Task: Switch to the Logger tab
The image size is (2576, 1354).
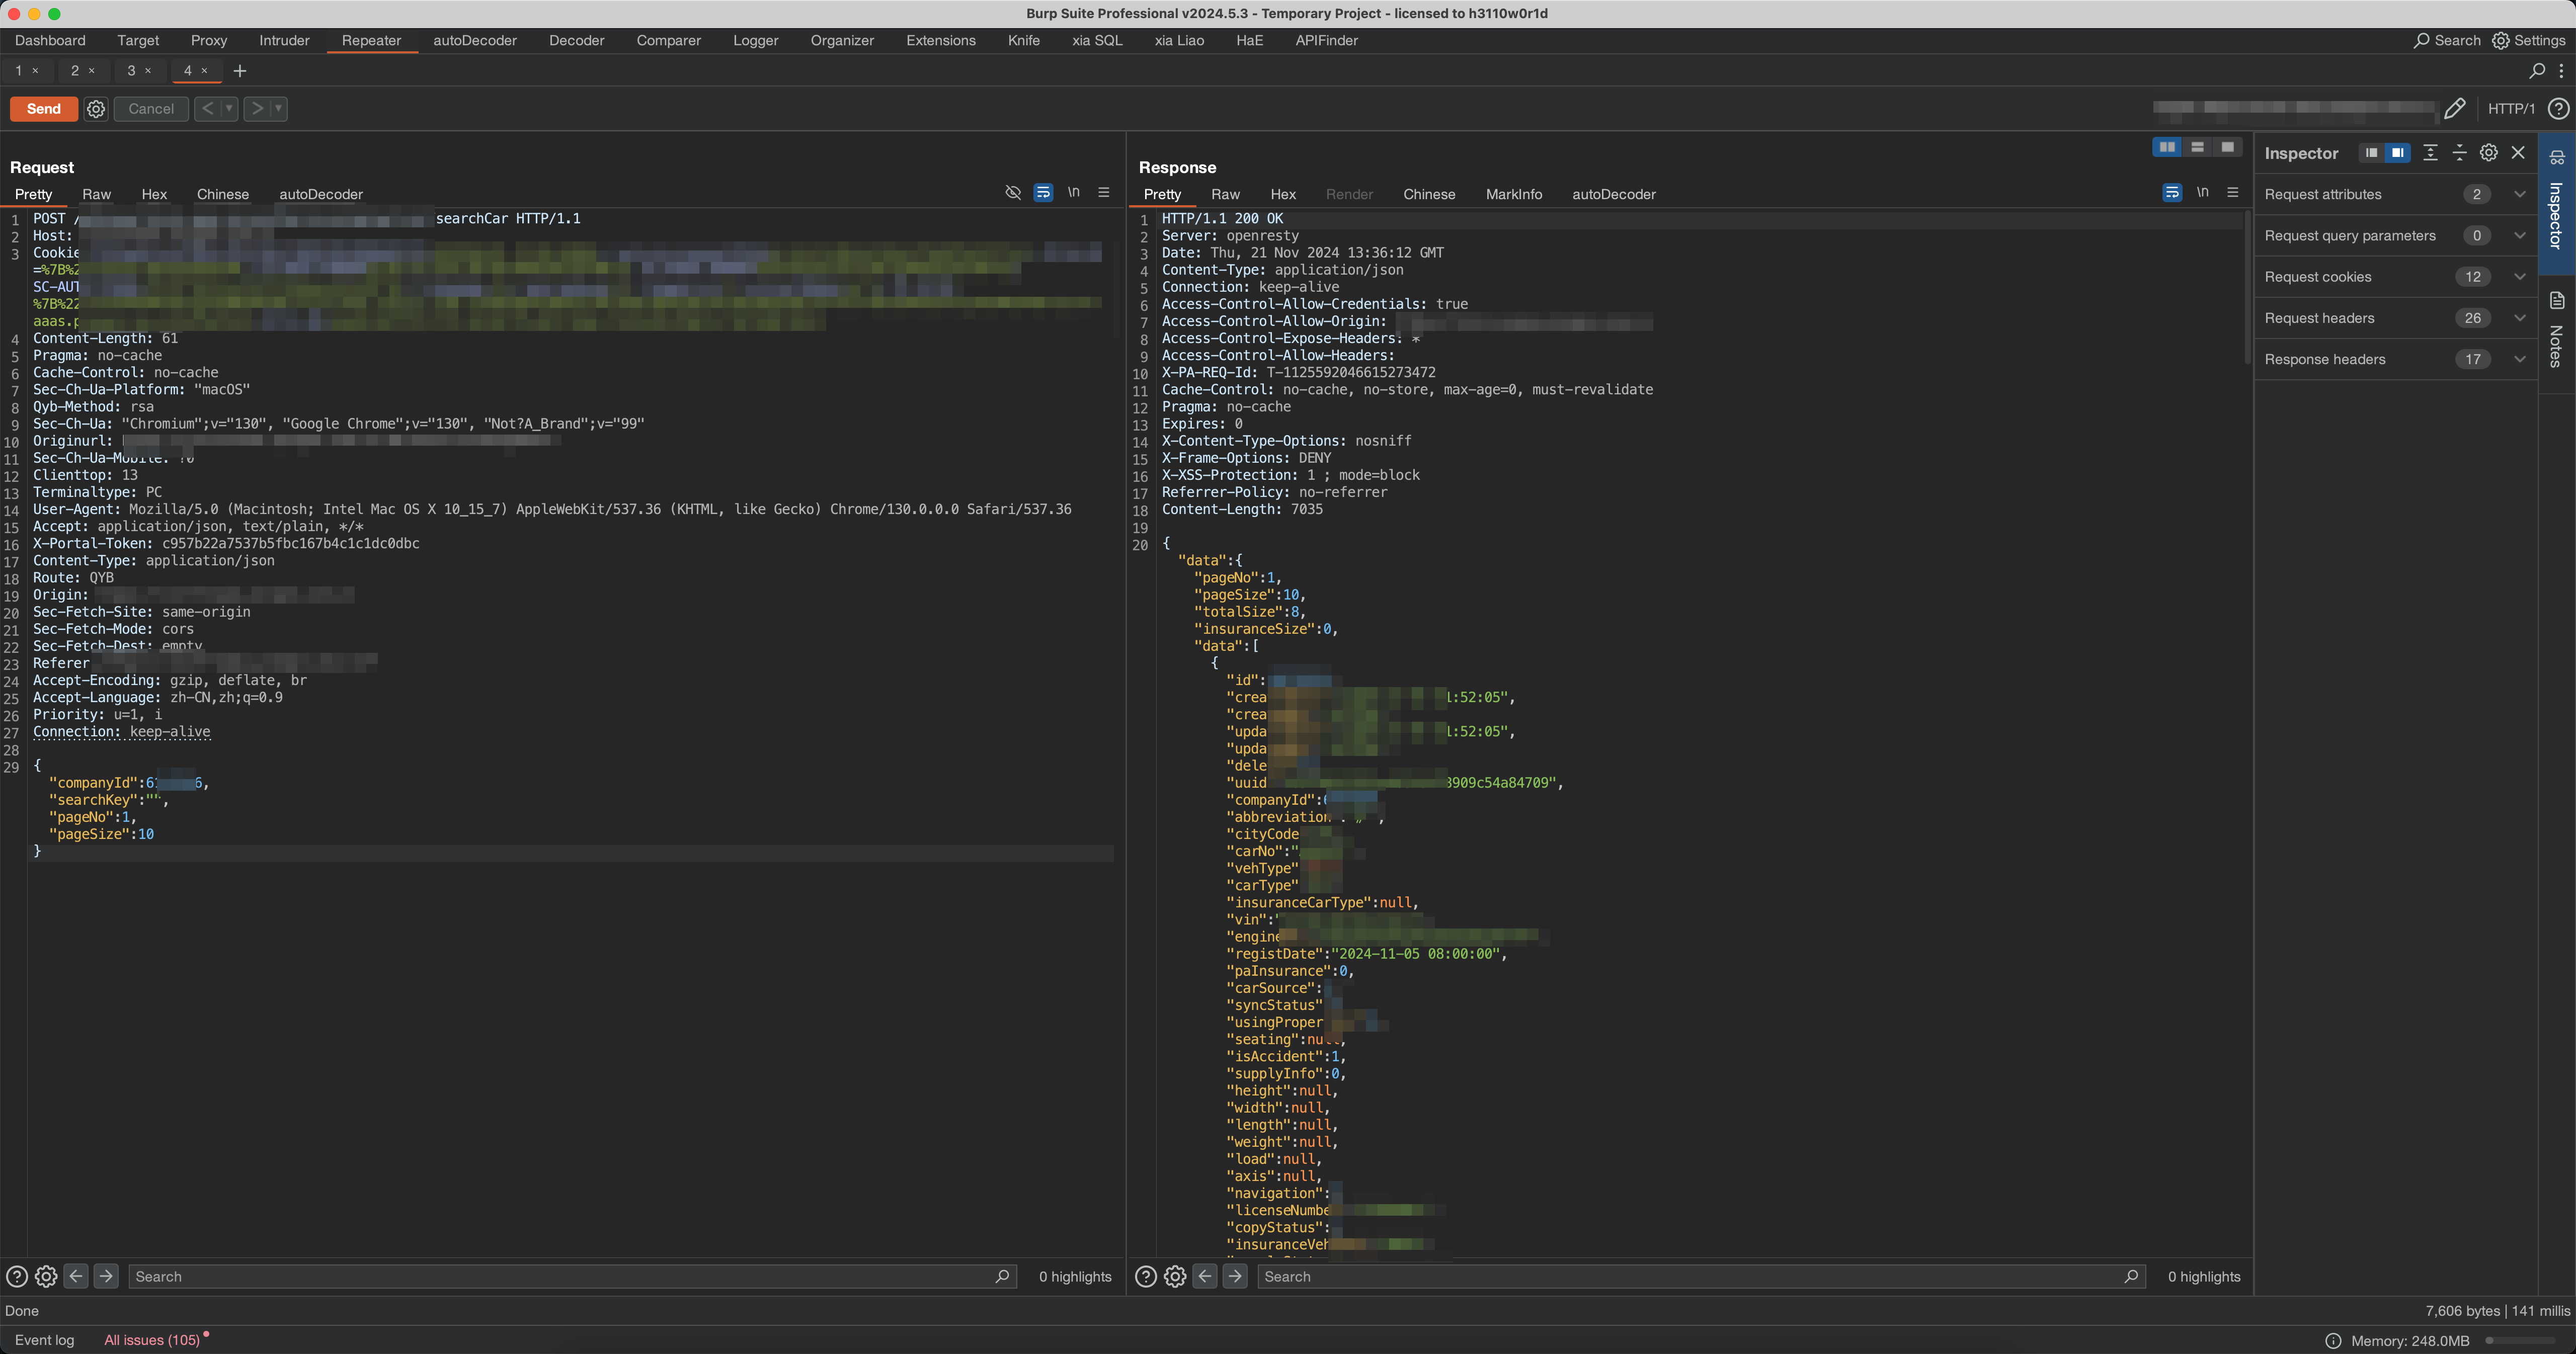Action: (755, 41)
